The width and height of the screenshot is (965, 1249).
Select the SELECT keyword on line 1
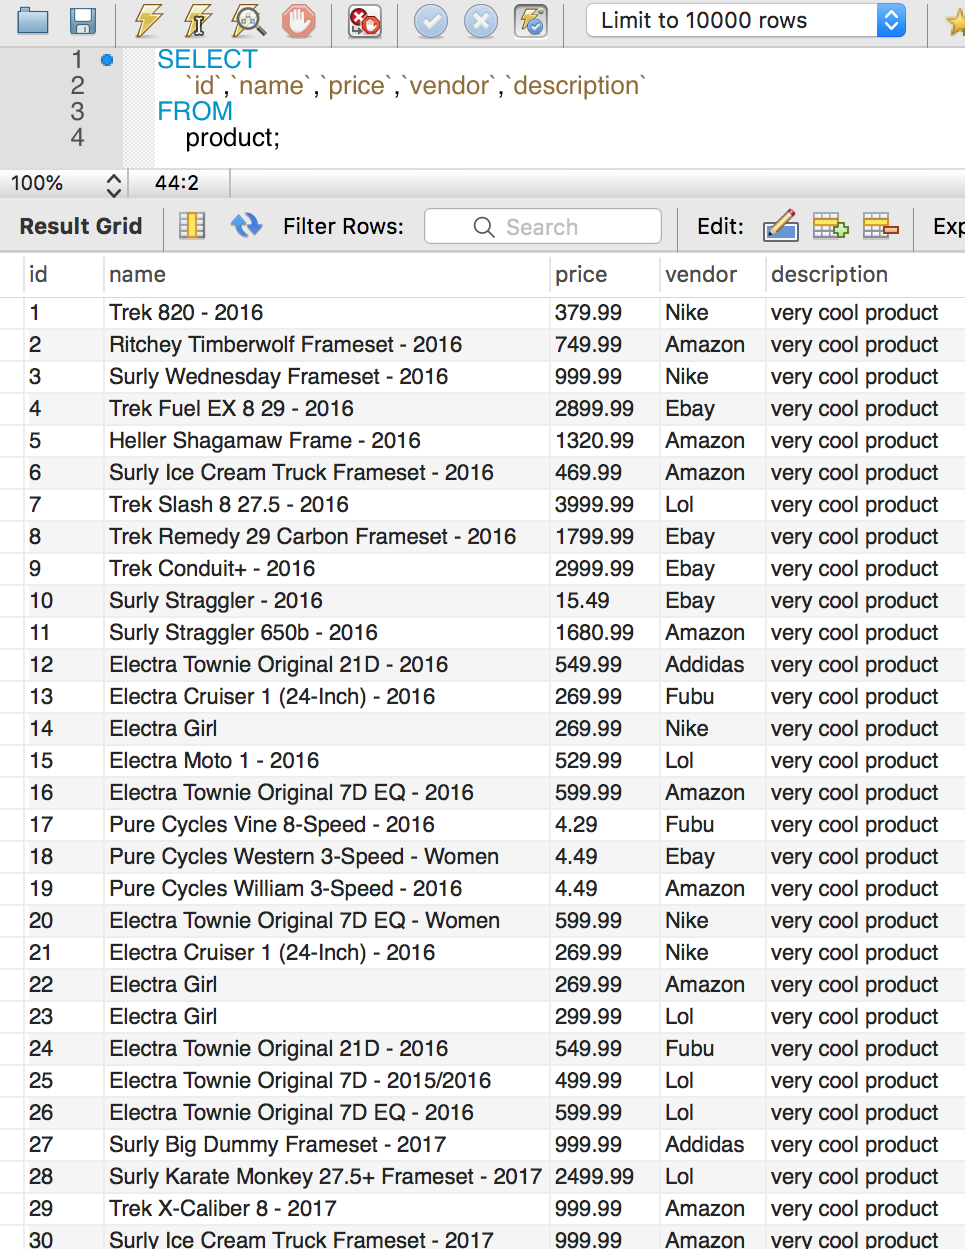coord(207,59)
